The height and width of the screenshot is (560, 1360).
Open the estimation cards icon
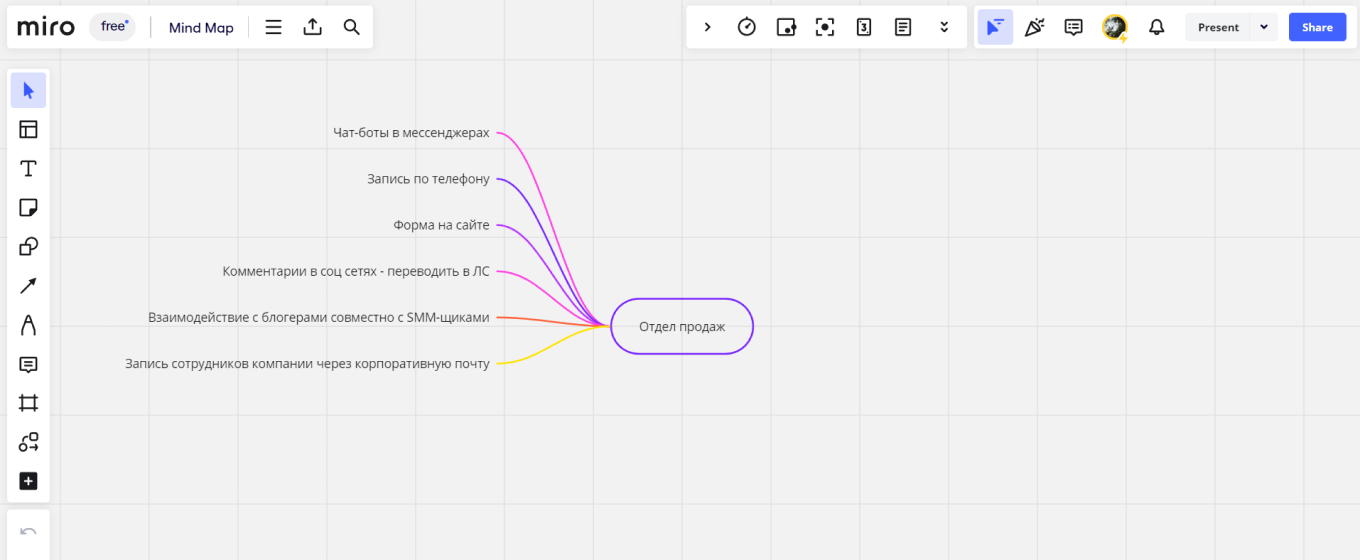864,27
